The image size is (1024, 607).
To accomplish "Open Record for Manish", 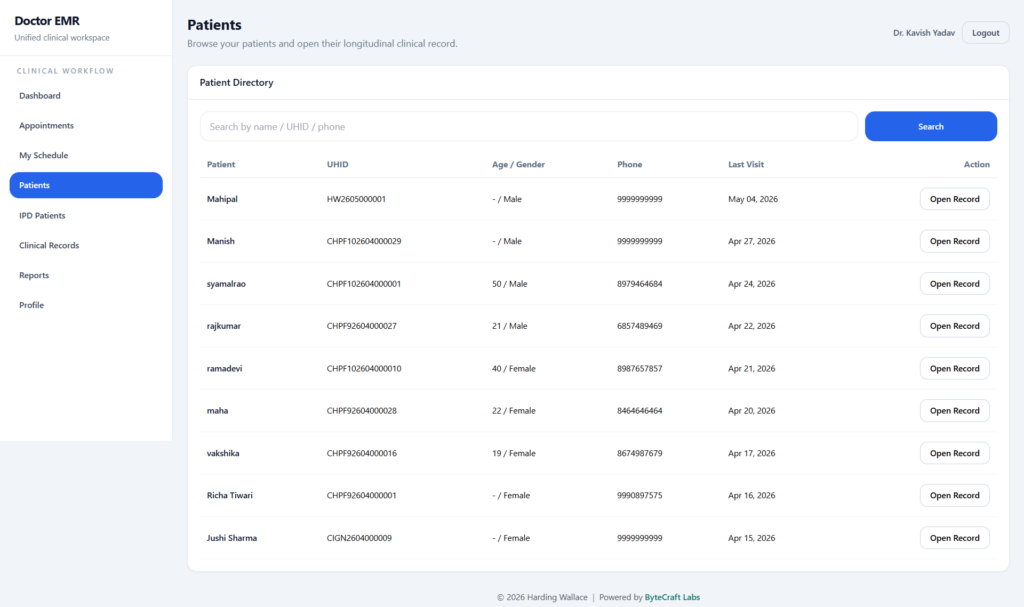I will 954,241.
